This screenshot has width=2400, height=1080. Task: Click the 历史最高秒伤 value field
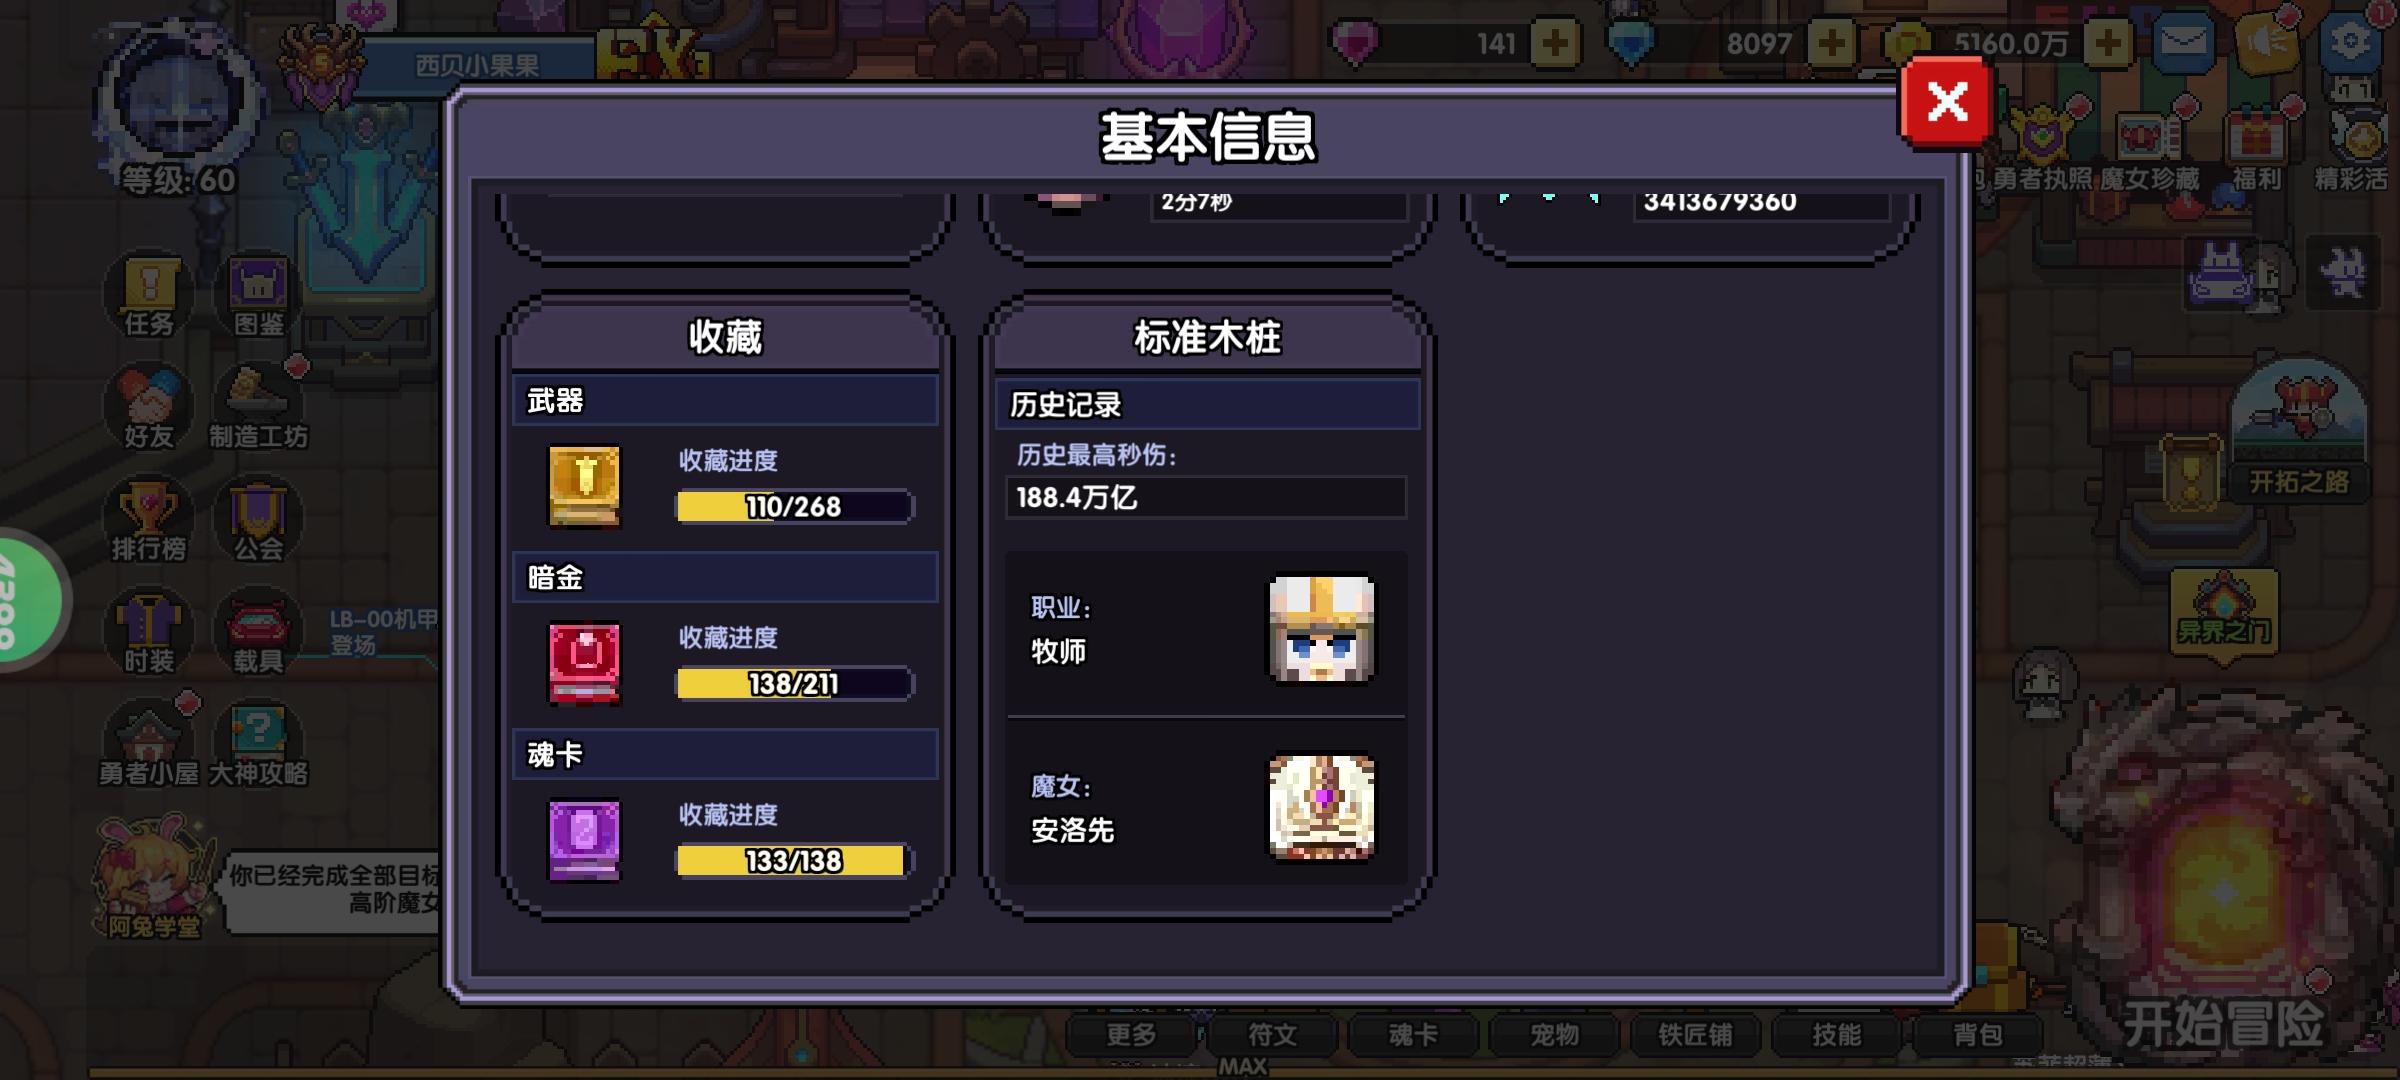pyautogui.click(x=1205, y=497)
